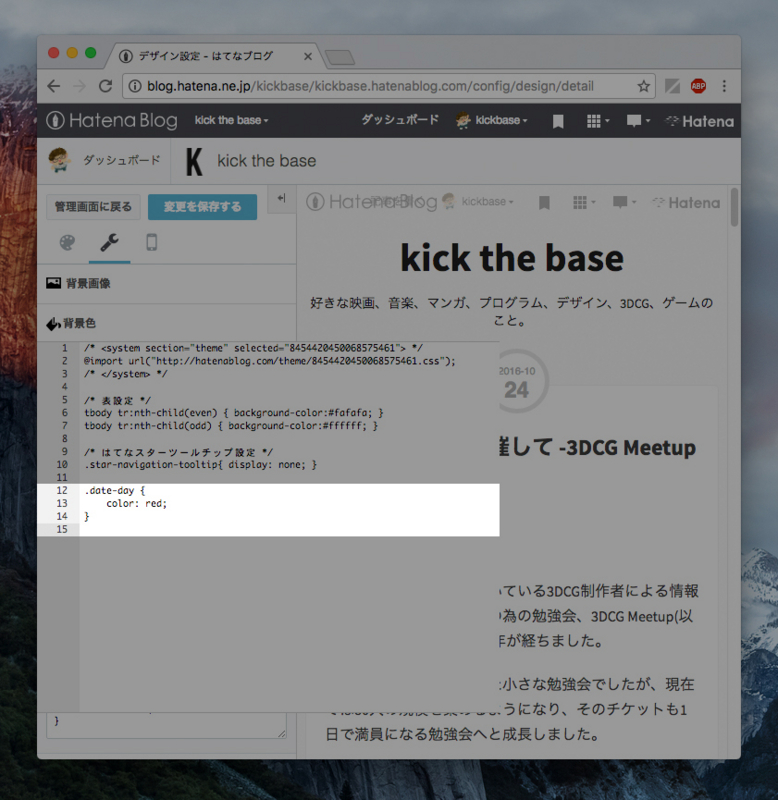Switch to the wrench customize tab
The height and width of the screenshot is (800, 778).
pyautogui.click(x=109, y=242)
